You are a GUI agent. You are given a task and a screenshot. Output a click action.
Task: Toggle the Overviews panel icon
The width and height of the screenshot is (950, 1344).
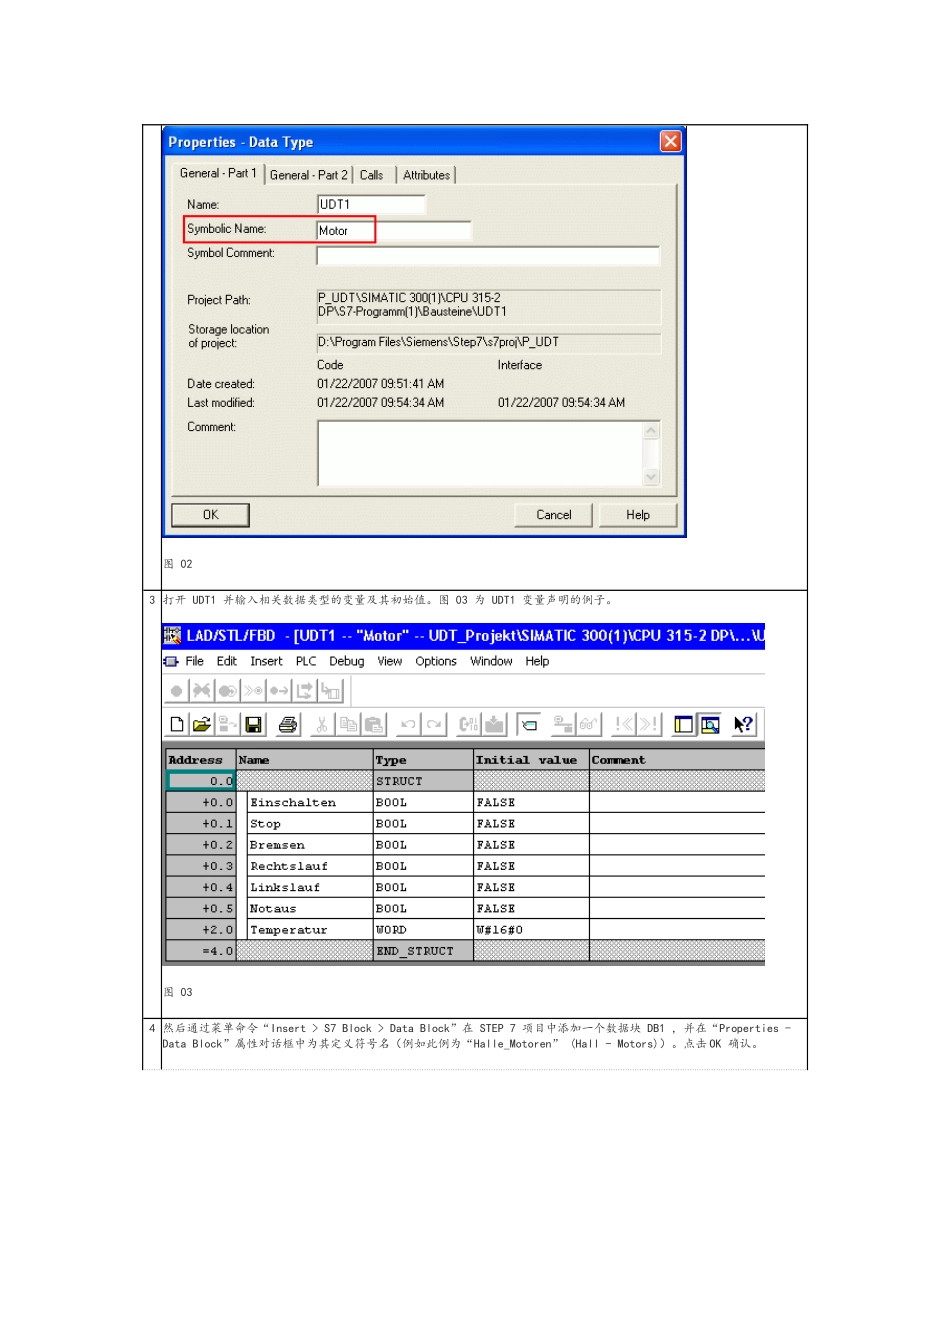[684, 725]
